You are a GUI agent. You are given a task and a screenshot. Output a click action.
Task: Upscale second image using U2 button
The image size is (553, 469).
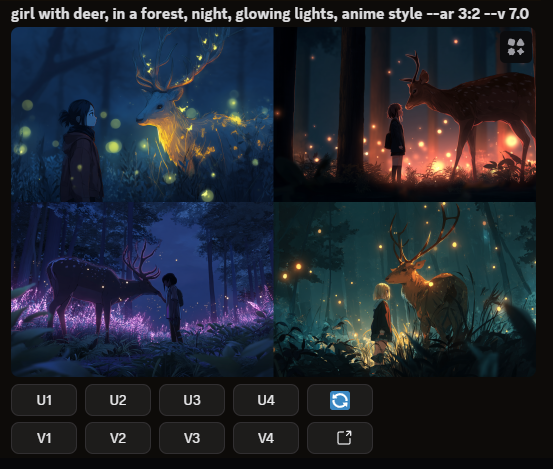click(x=118, y=400)
